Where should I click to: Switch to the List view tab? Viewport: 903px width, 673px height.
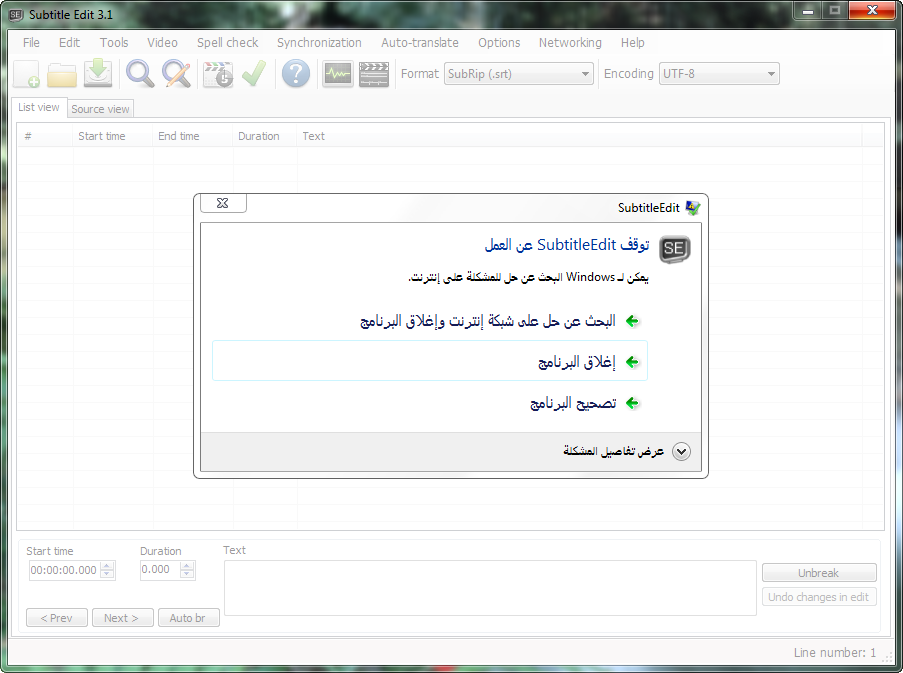[39, 107]
